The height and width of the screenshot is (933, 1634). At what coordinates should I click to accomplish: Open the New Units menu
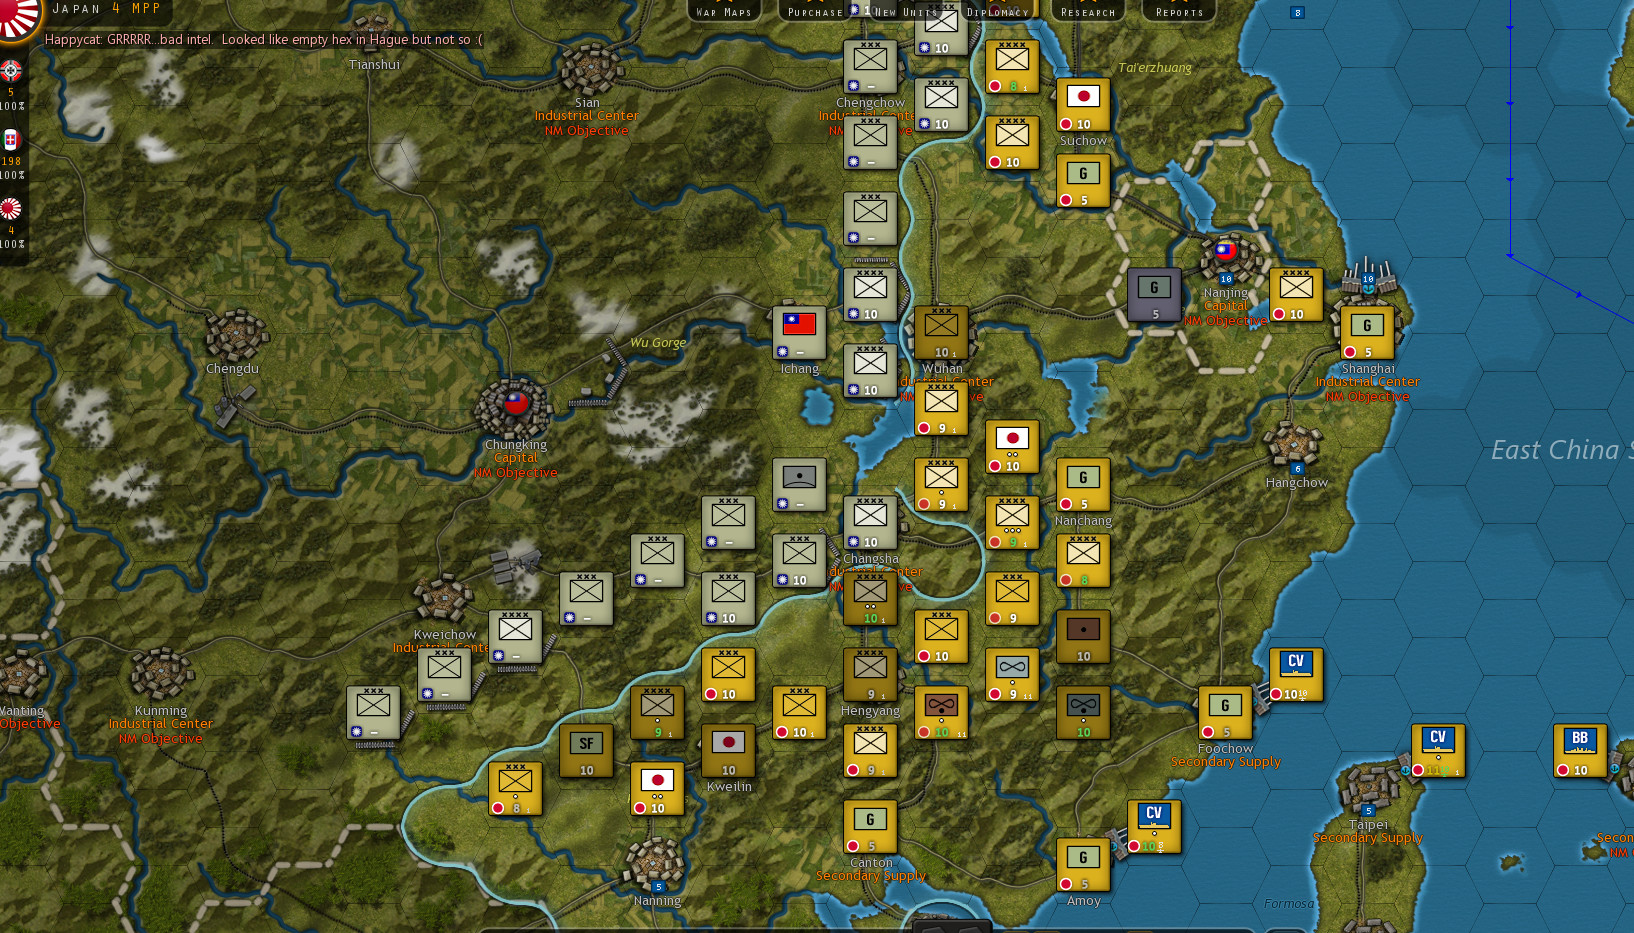click(906, 11)
